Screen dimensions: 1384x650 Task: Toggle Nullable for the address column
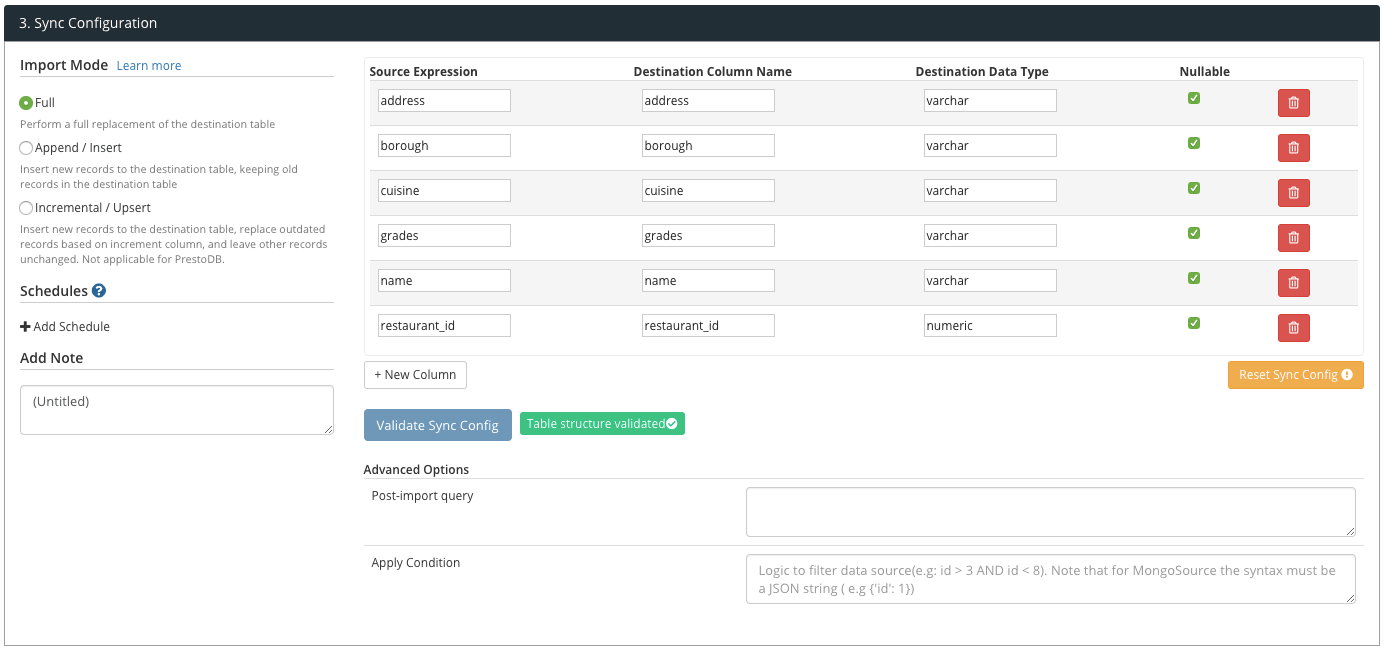pos(1193,97)
